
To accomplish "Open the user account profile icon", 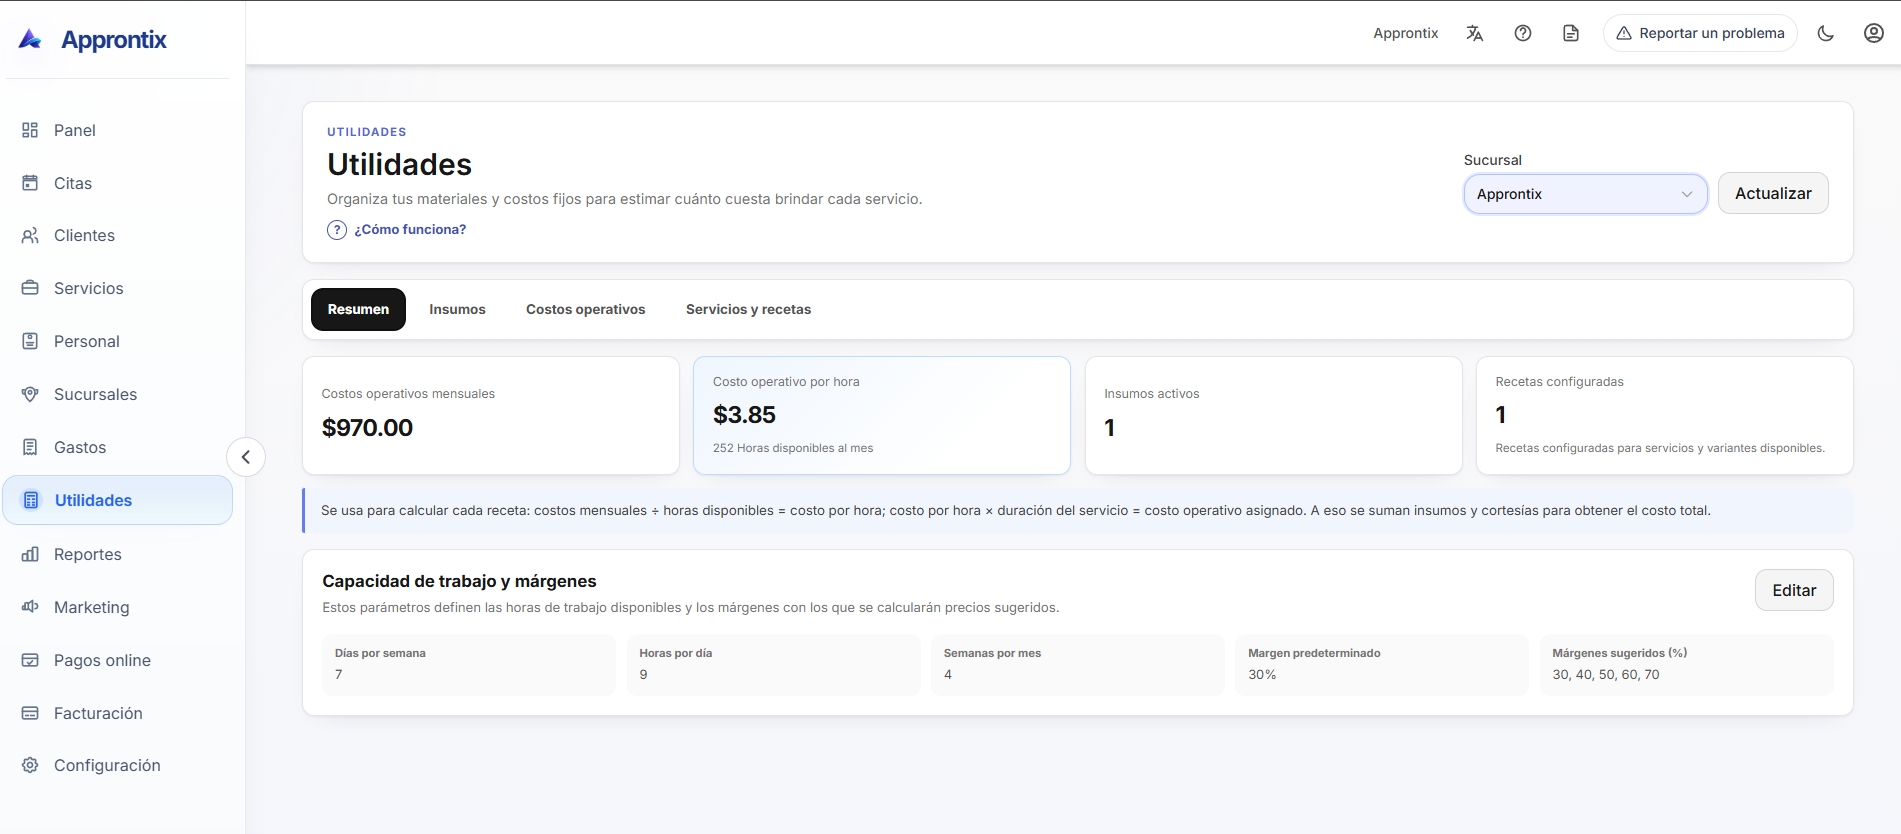I will [1874, 33].
